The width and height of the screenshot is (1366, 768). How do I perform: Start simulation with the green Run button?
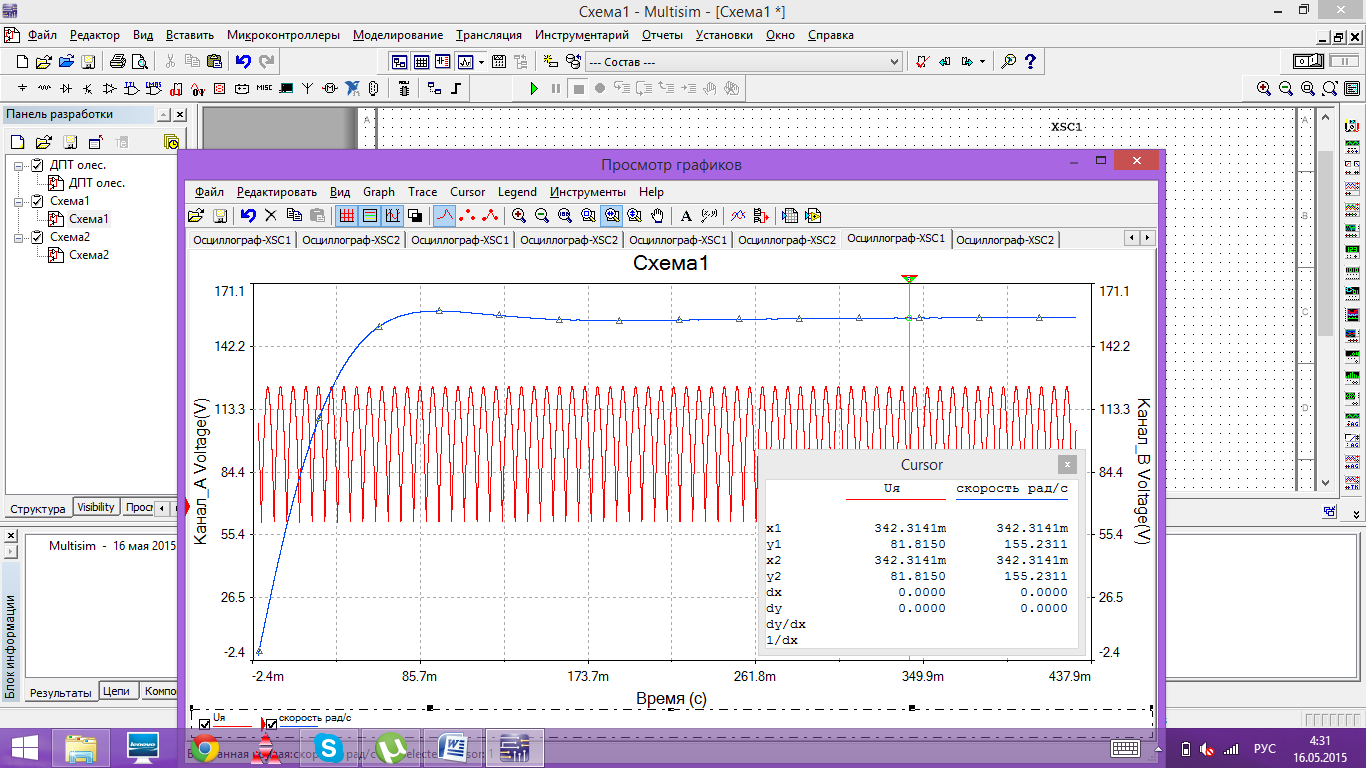[534, 88]
